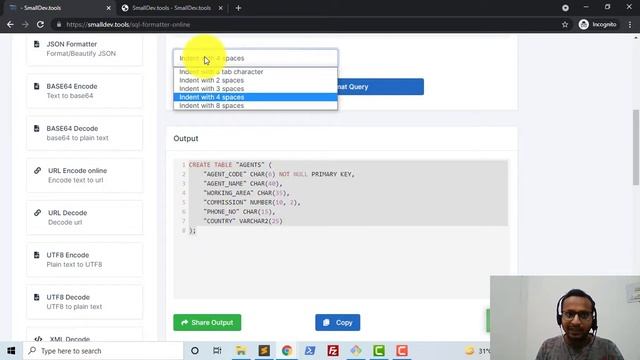Choose Indent with 8 spaces
Image resolution: width=640 pixels, height=360 pixels.
pyautogui.click(x=256, y=105)
